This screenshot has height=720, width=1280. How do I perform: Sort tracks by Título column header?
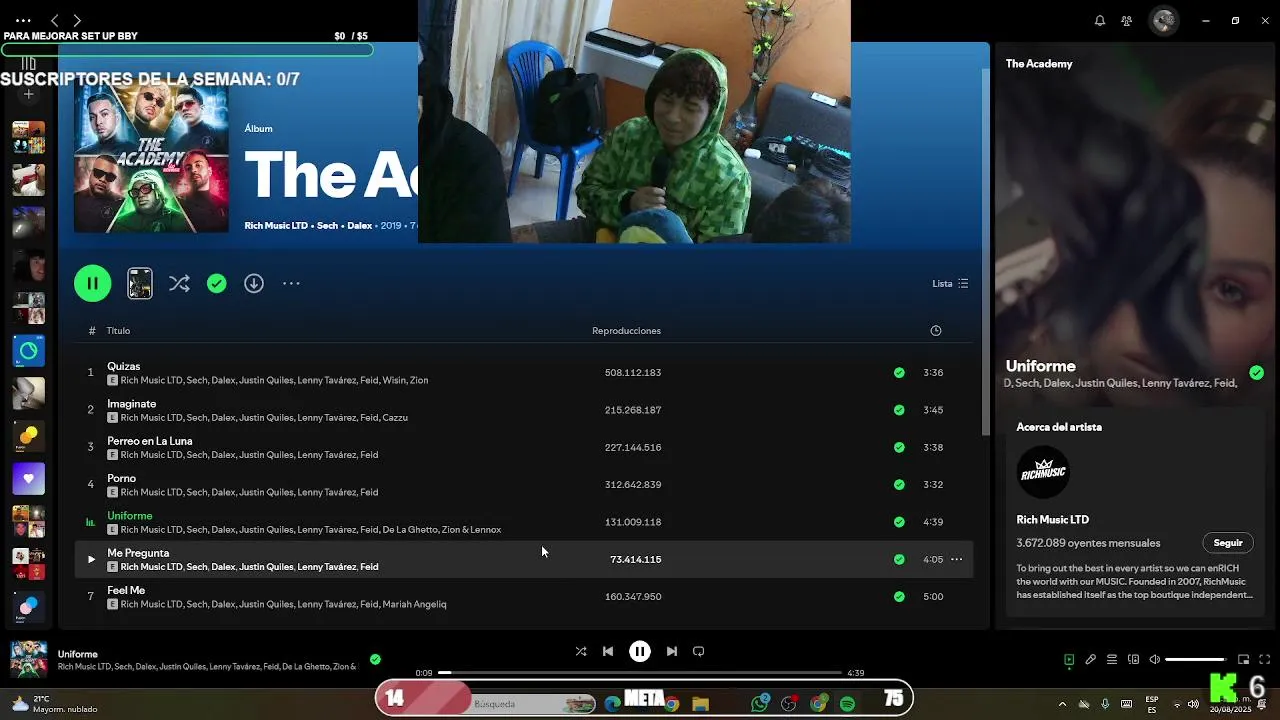click(118, 331)
